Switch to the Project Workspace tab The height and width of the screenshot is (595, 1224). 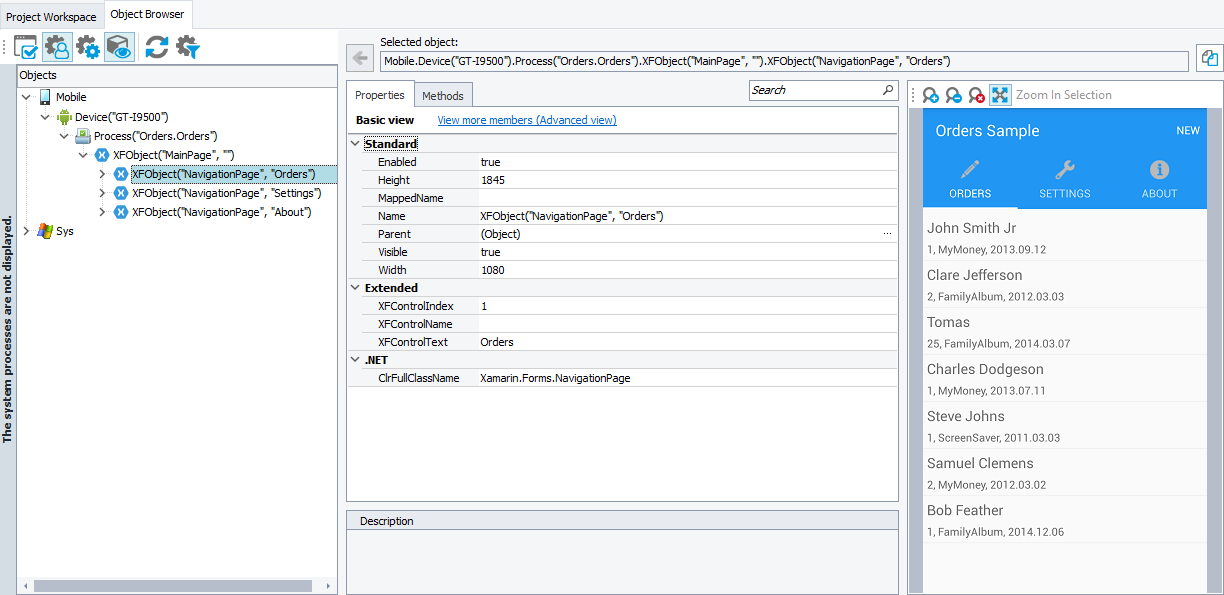(51, 16)
